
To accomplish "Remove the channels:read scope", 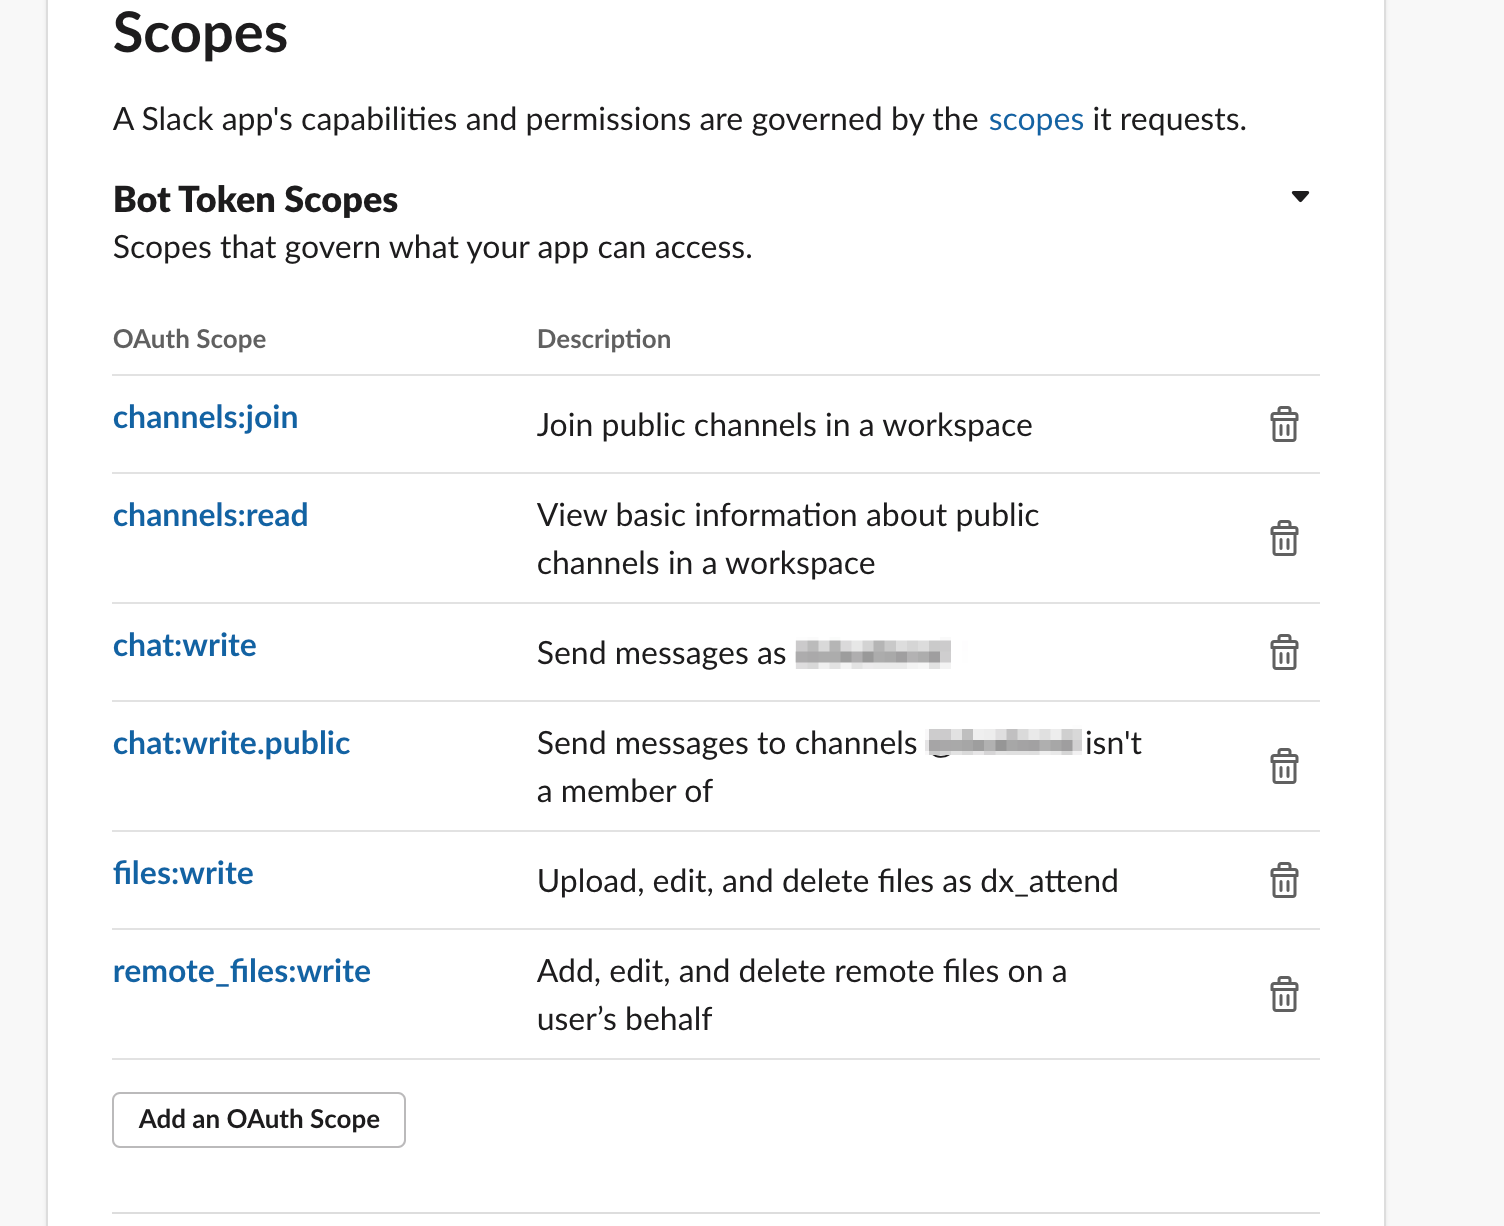I will (x=1284, y=538).
